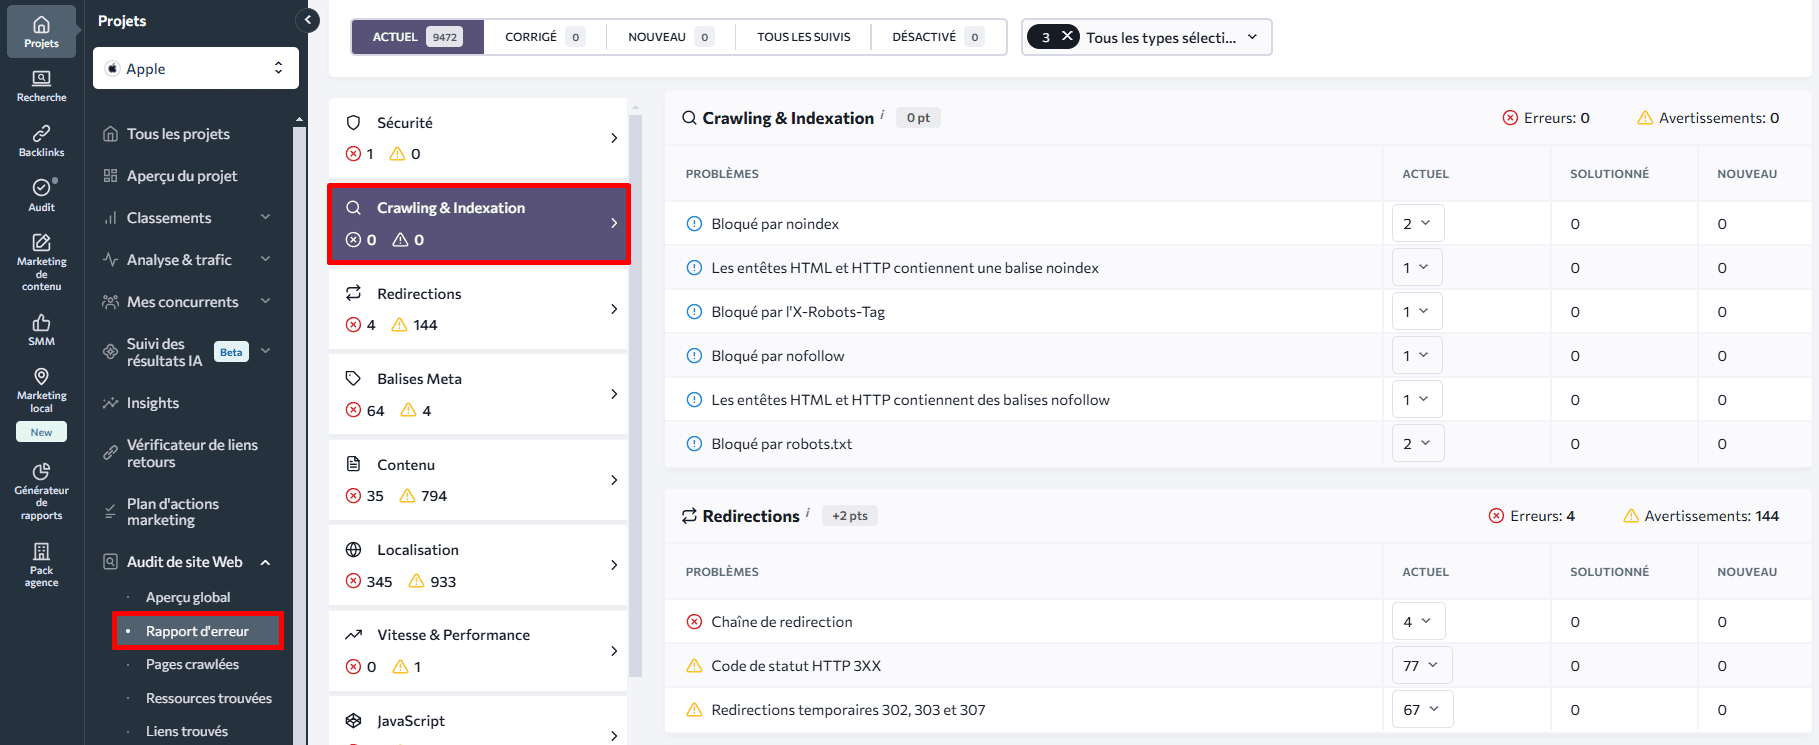Click info icon beside Bloqué par robots.txt
This screenshot has height=745, width=1819.
coord(694,444)
